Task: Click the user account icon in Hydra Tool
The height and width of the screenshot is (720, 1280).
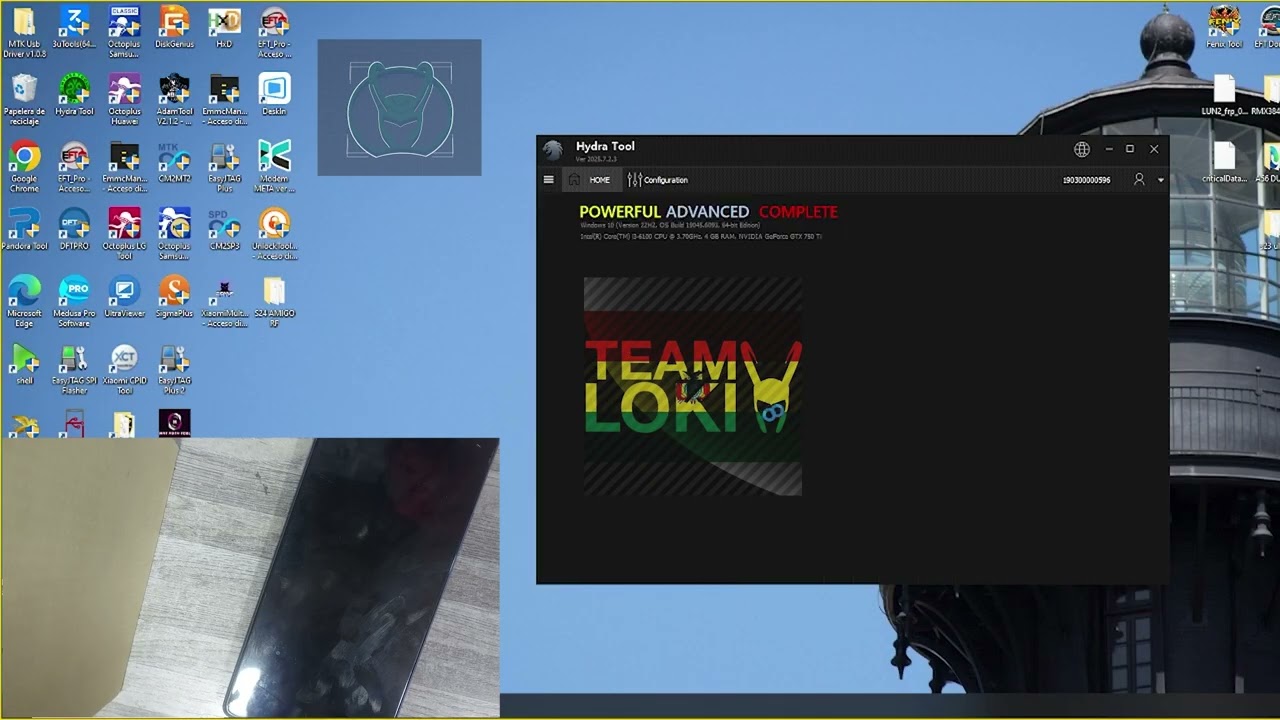Action: pyautogui.click(x=1139, y=180)
